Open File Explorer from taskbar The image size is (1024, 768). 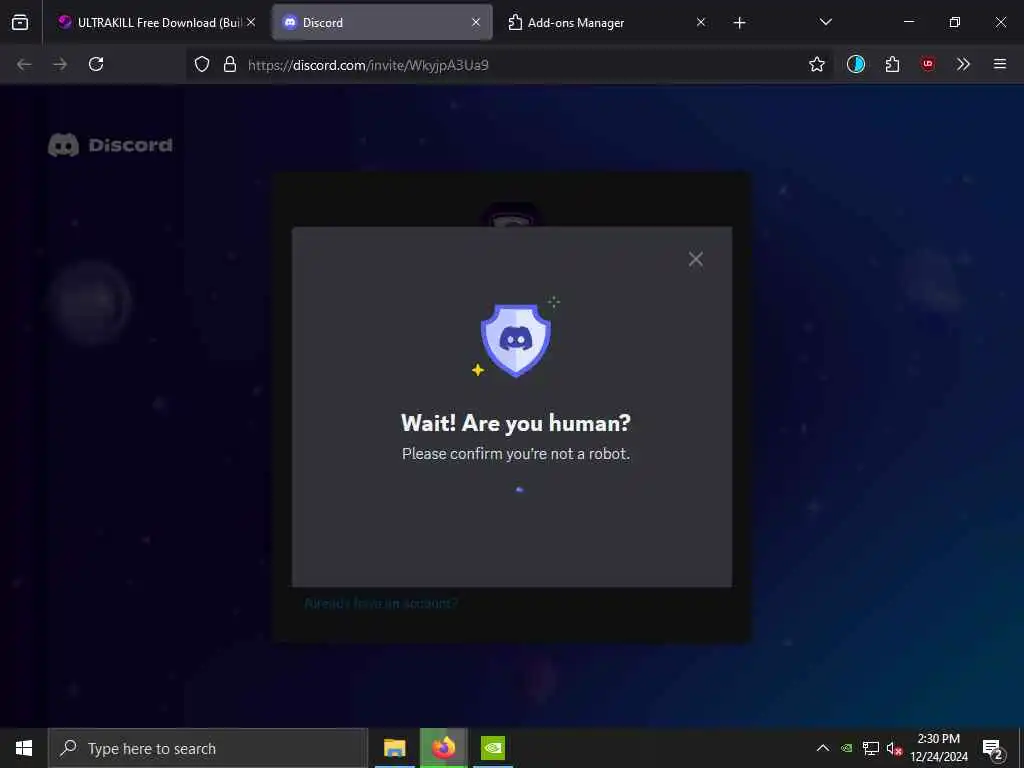394,748
